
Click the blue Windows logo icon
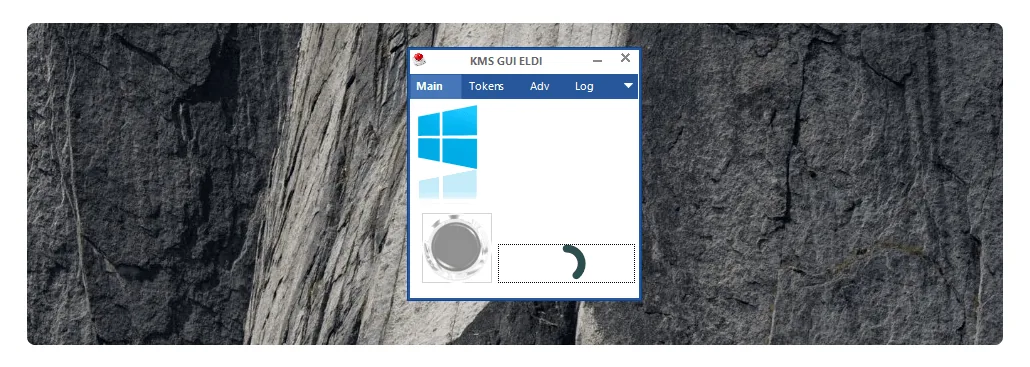point(447,137)
